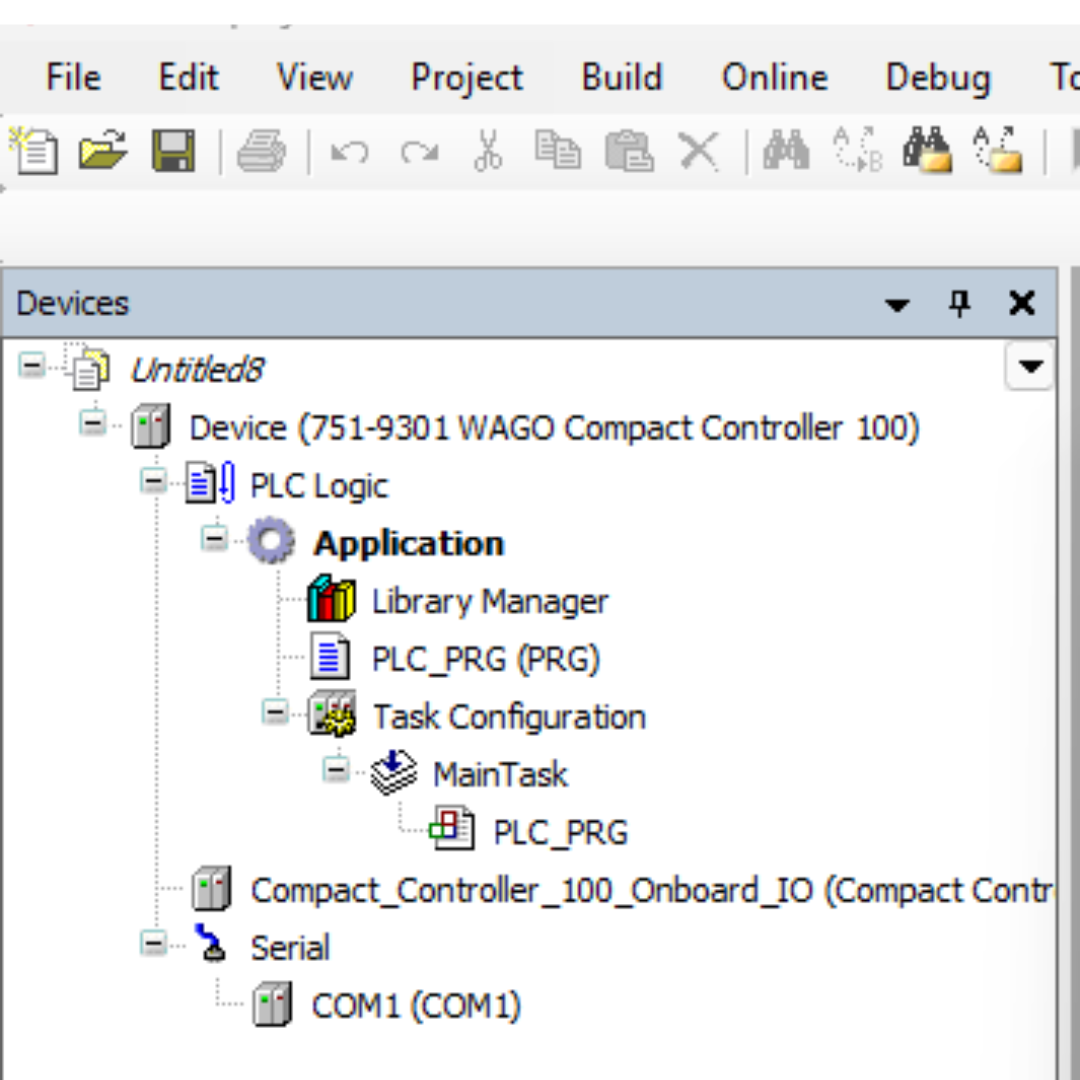Image resolution: width=1080 pixels, height=1080 pixels.
Task: Click the Save toolbar button
Action: click(174, 148)
